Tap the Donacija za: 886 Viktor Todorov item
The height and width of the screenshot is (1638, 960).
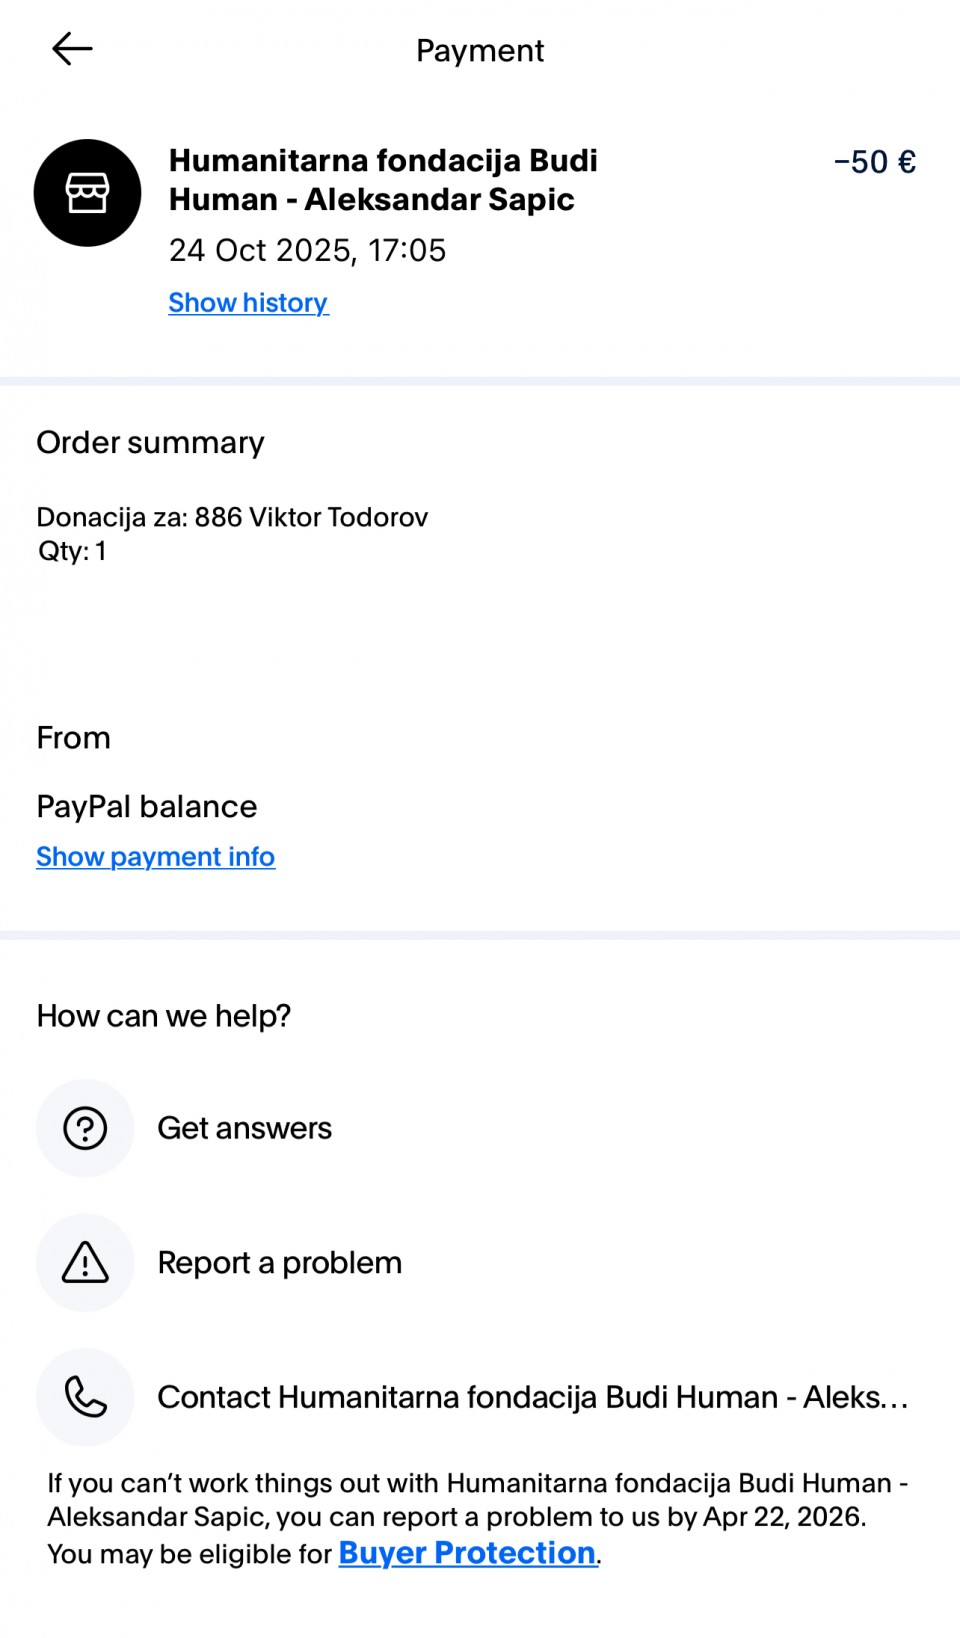point(232,517)
